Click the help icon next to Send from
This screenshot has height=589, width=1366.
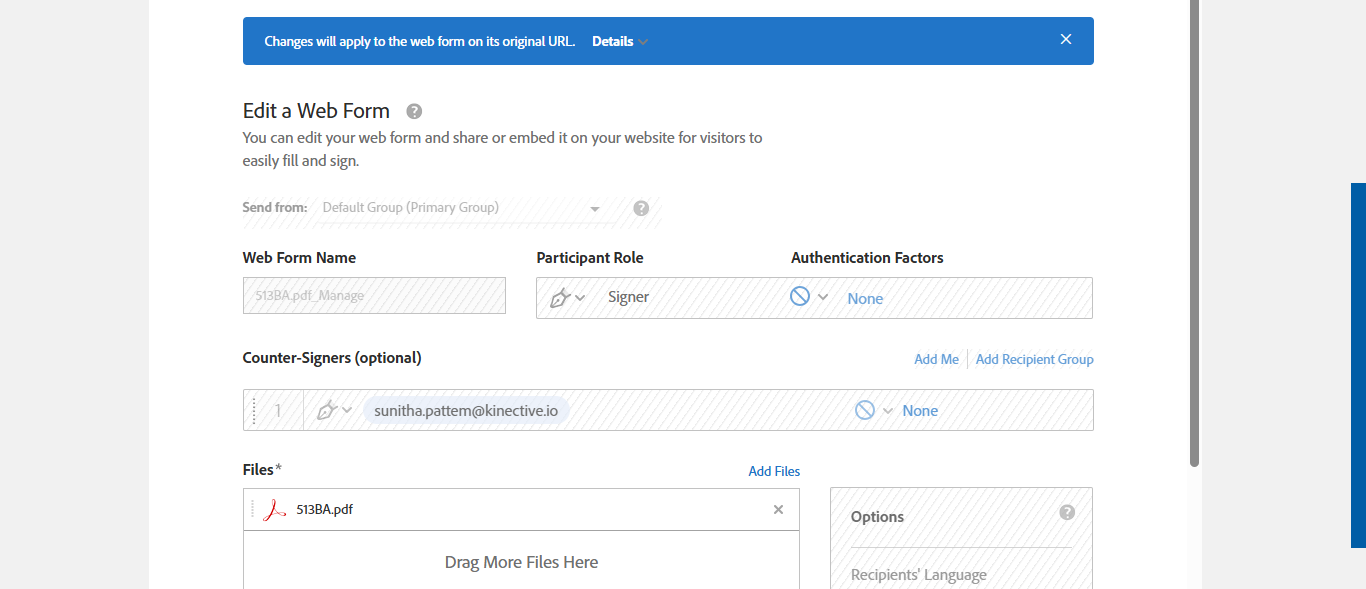click(x=641, y=208)
